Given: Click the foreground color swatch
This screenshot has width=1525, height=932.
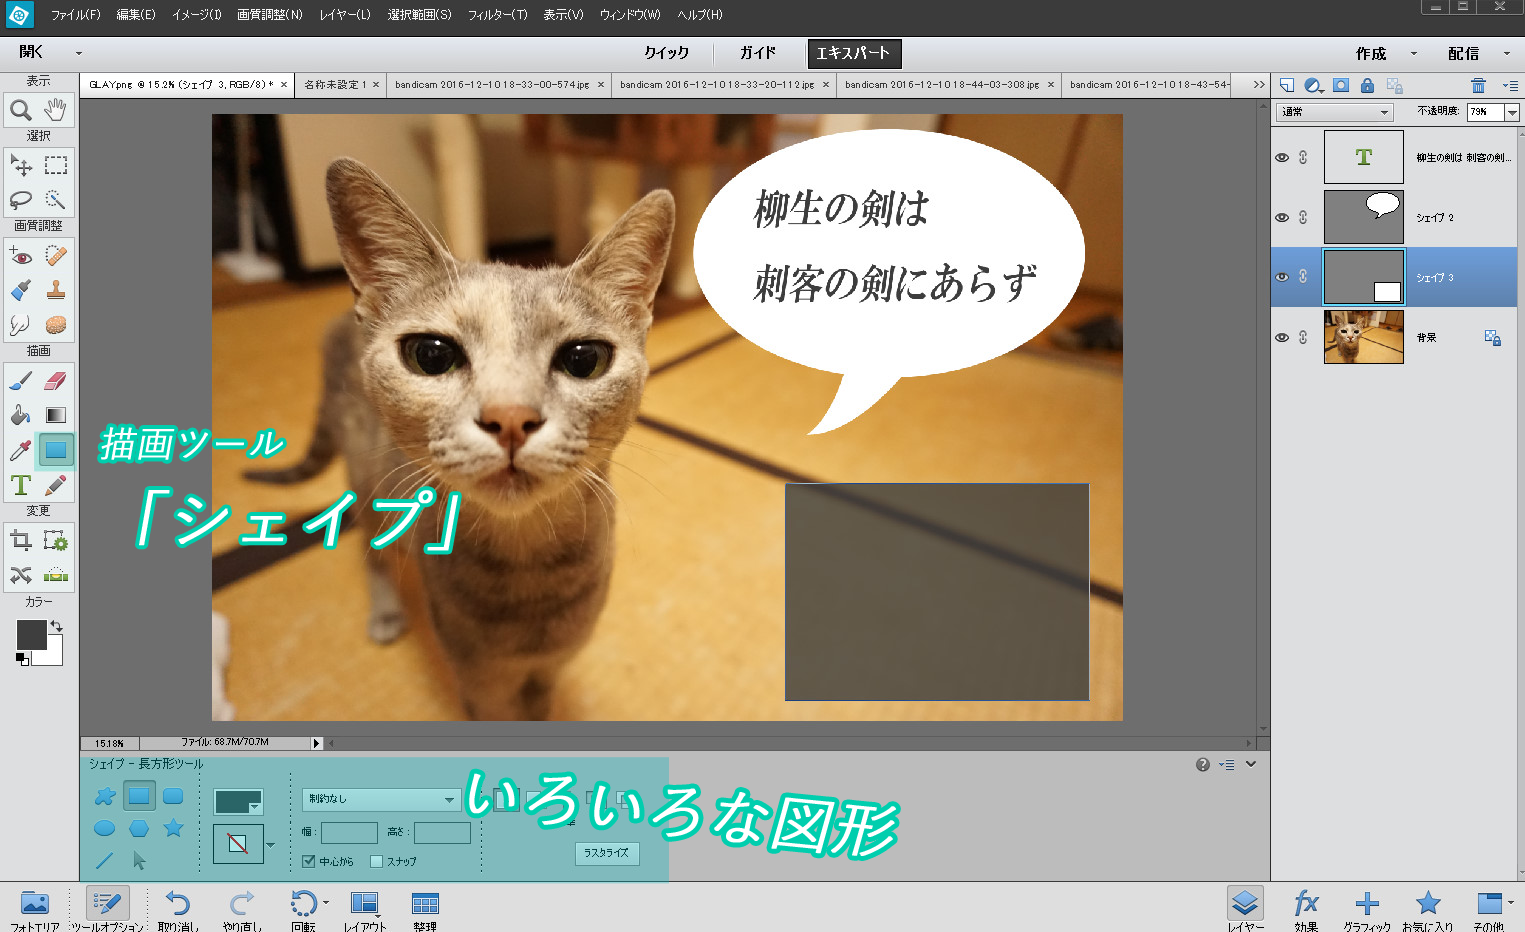Looking at the screenshot, I should 31,634.
